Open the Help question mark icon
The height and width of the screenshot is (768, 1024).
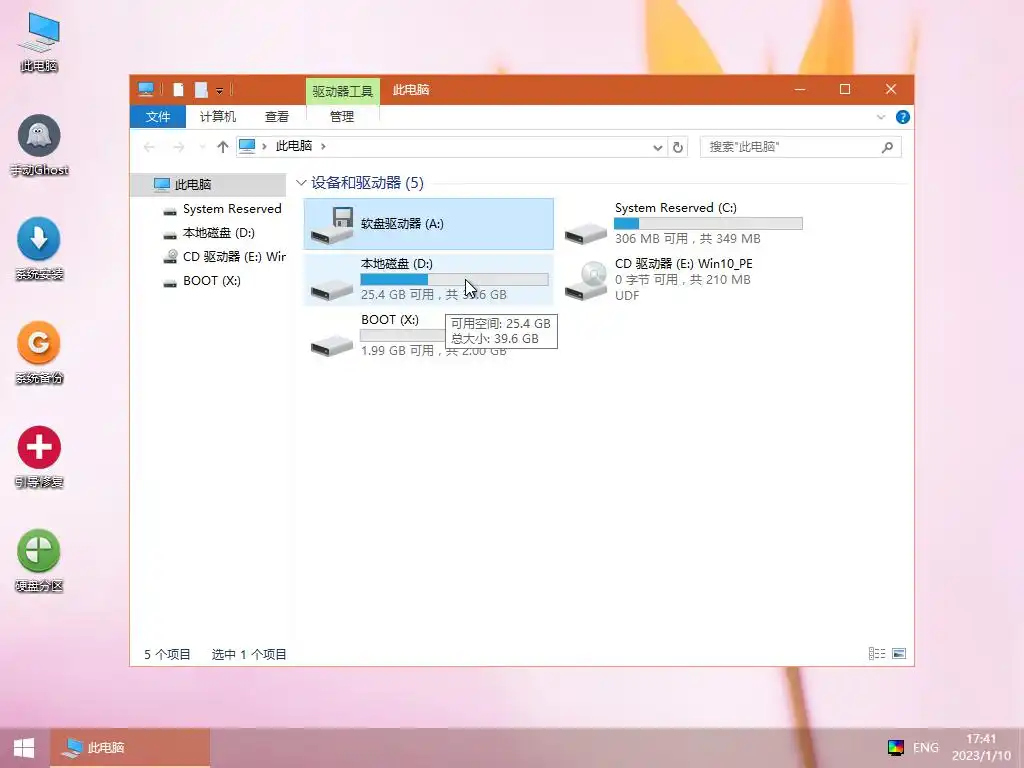pos(903,117)
